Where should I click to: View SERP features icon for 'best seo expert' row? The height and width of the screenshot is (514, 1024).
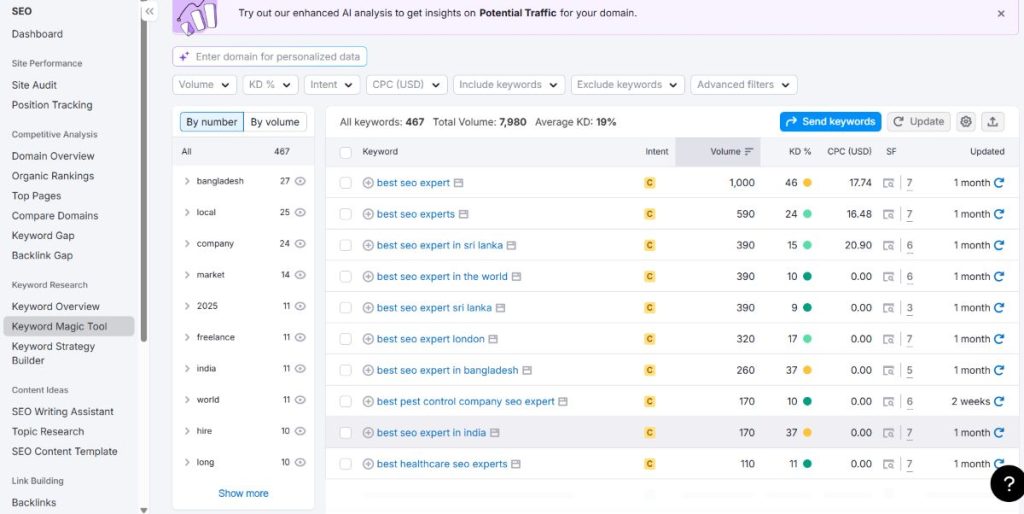(x=888, y=183)
